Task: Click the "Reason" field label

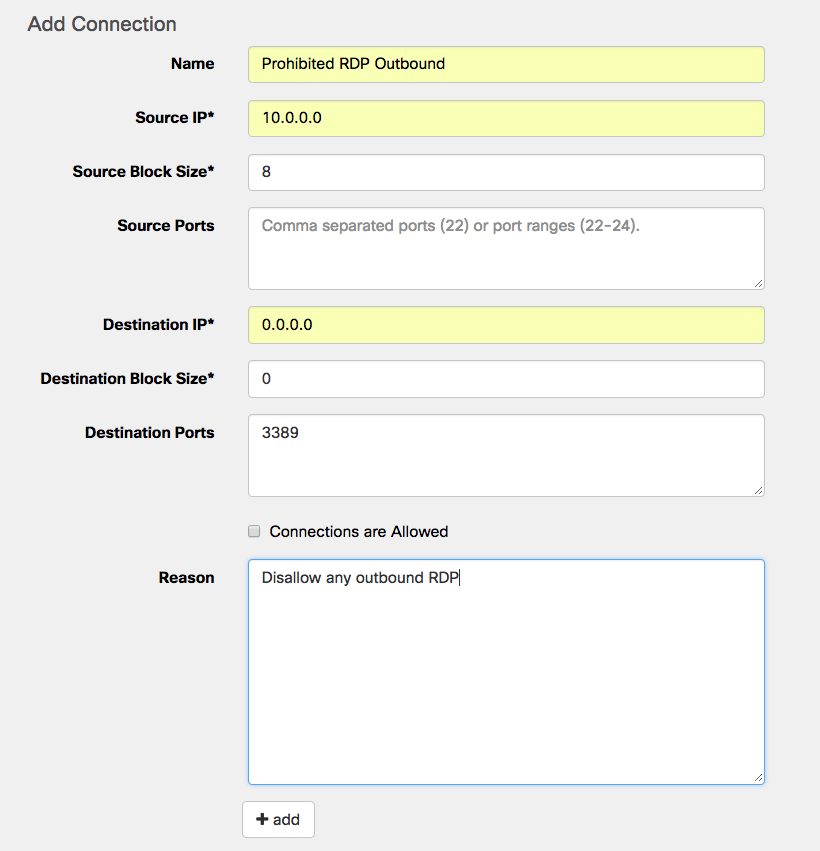Action: [187, 578]
